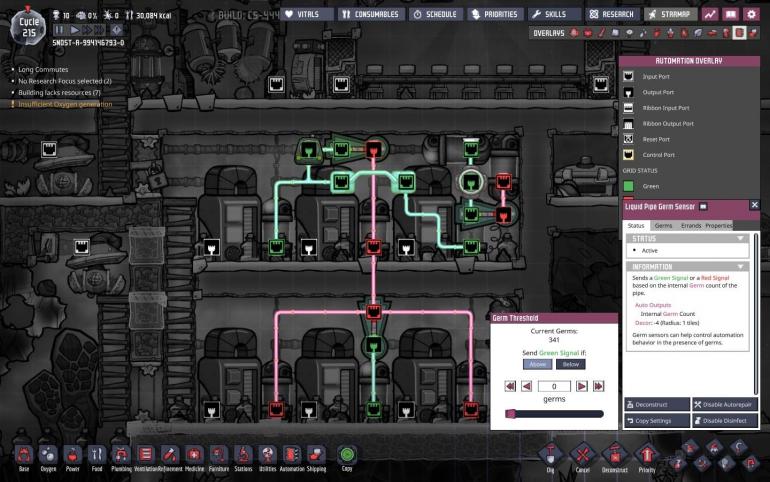Open the Temperature overlay
The image size is (770, 482).
point(602,33)
